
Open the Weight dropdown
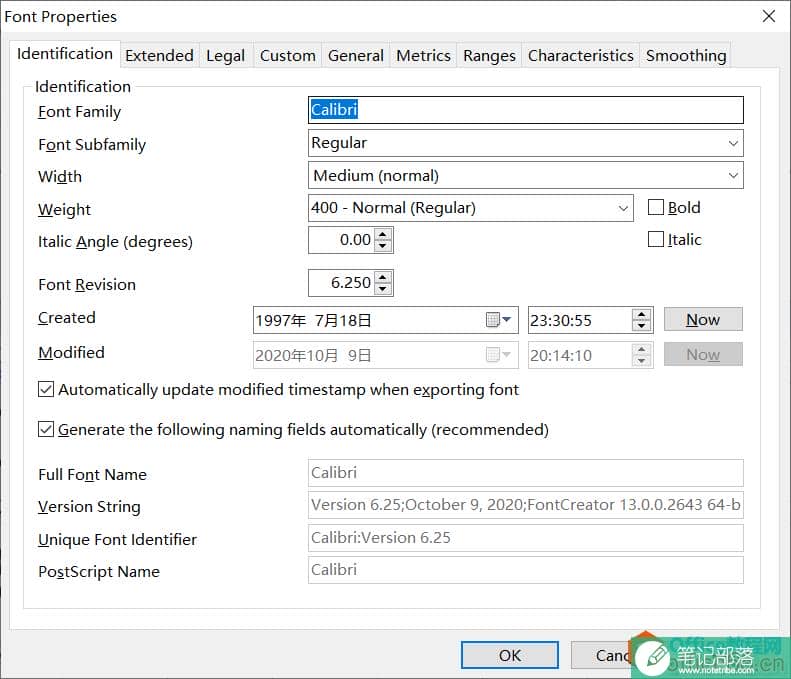click(x=623, y=208)
